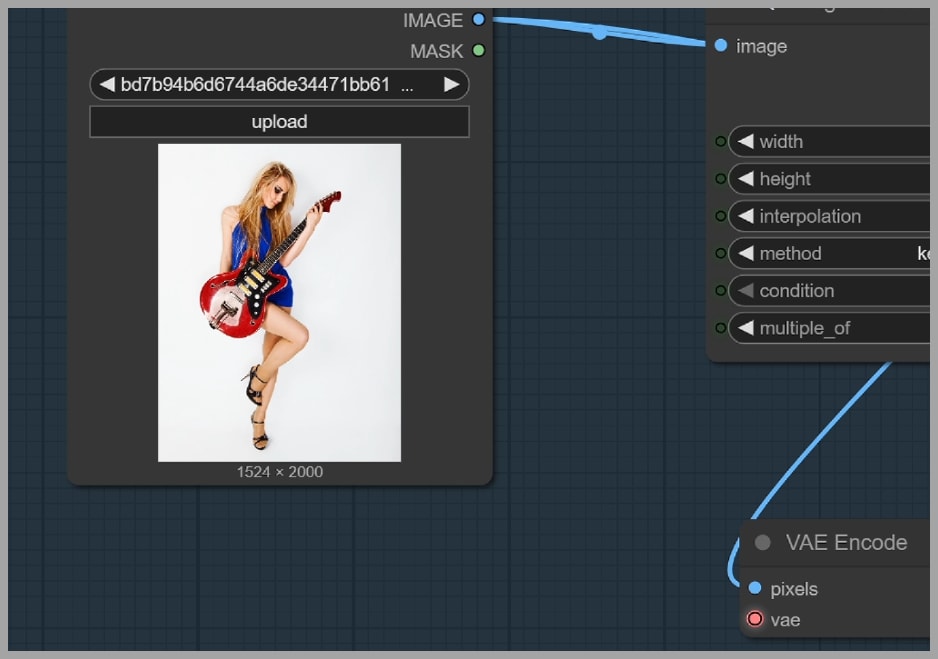Change interpolation with the left arrow

[745, 216]
